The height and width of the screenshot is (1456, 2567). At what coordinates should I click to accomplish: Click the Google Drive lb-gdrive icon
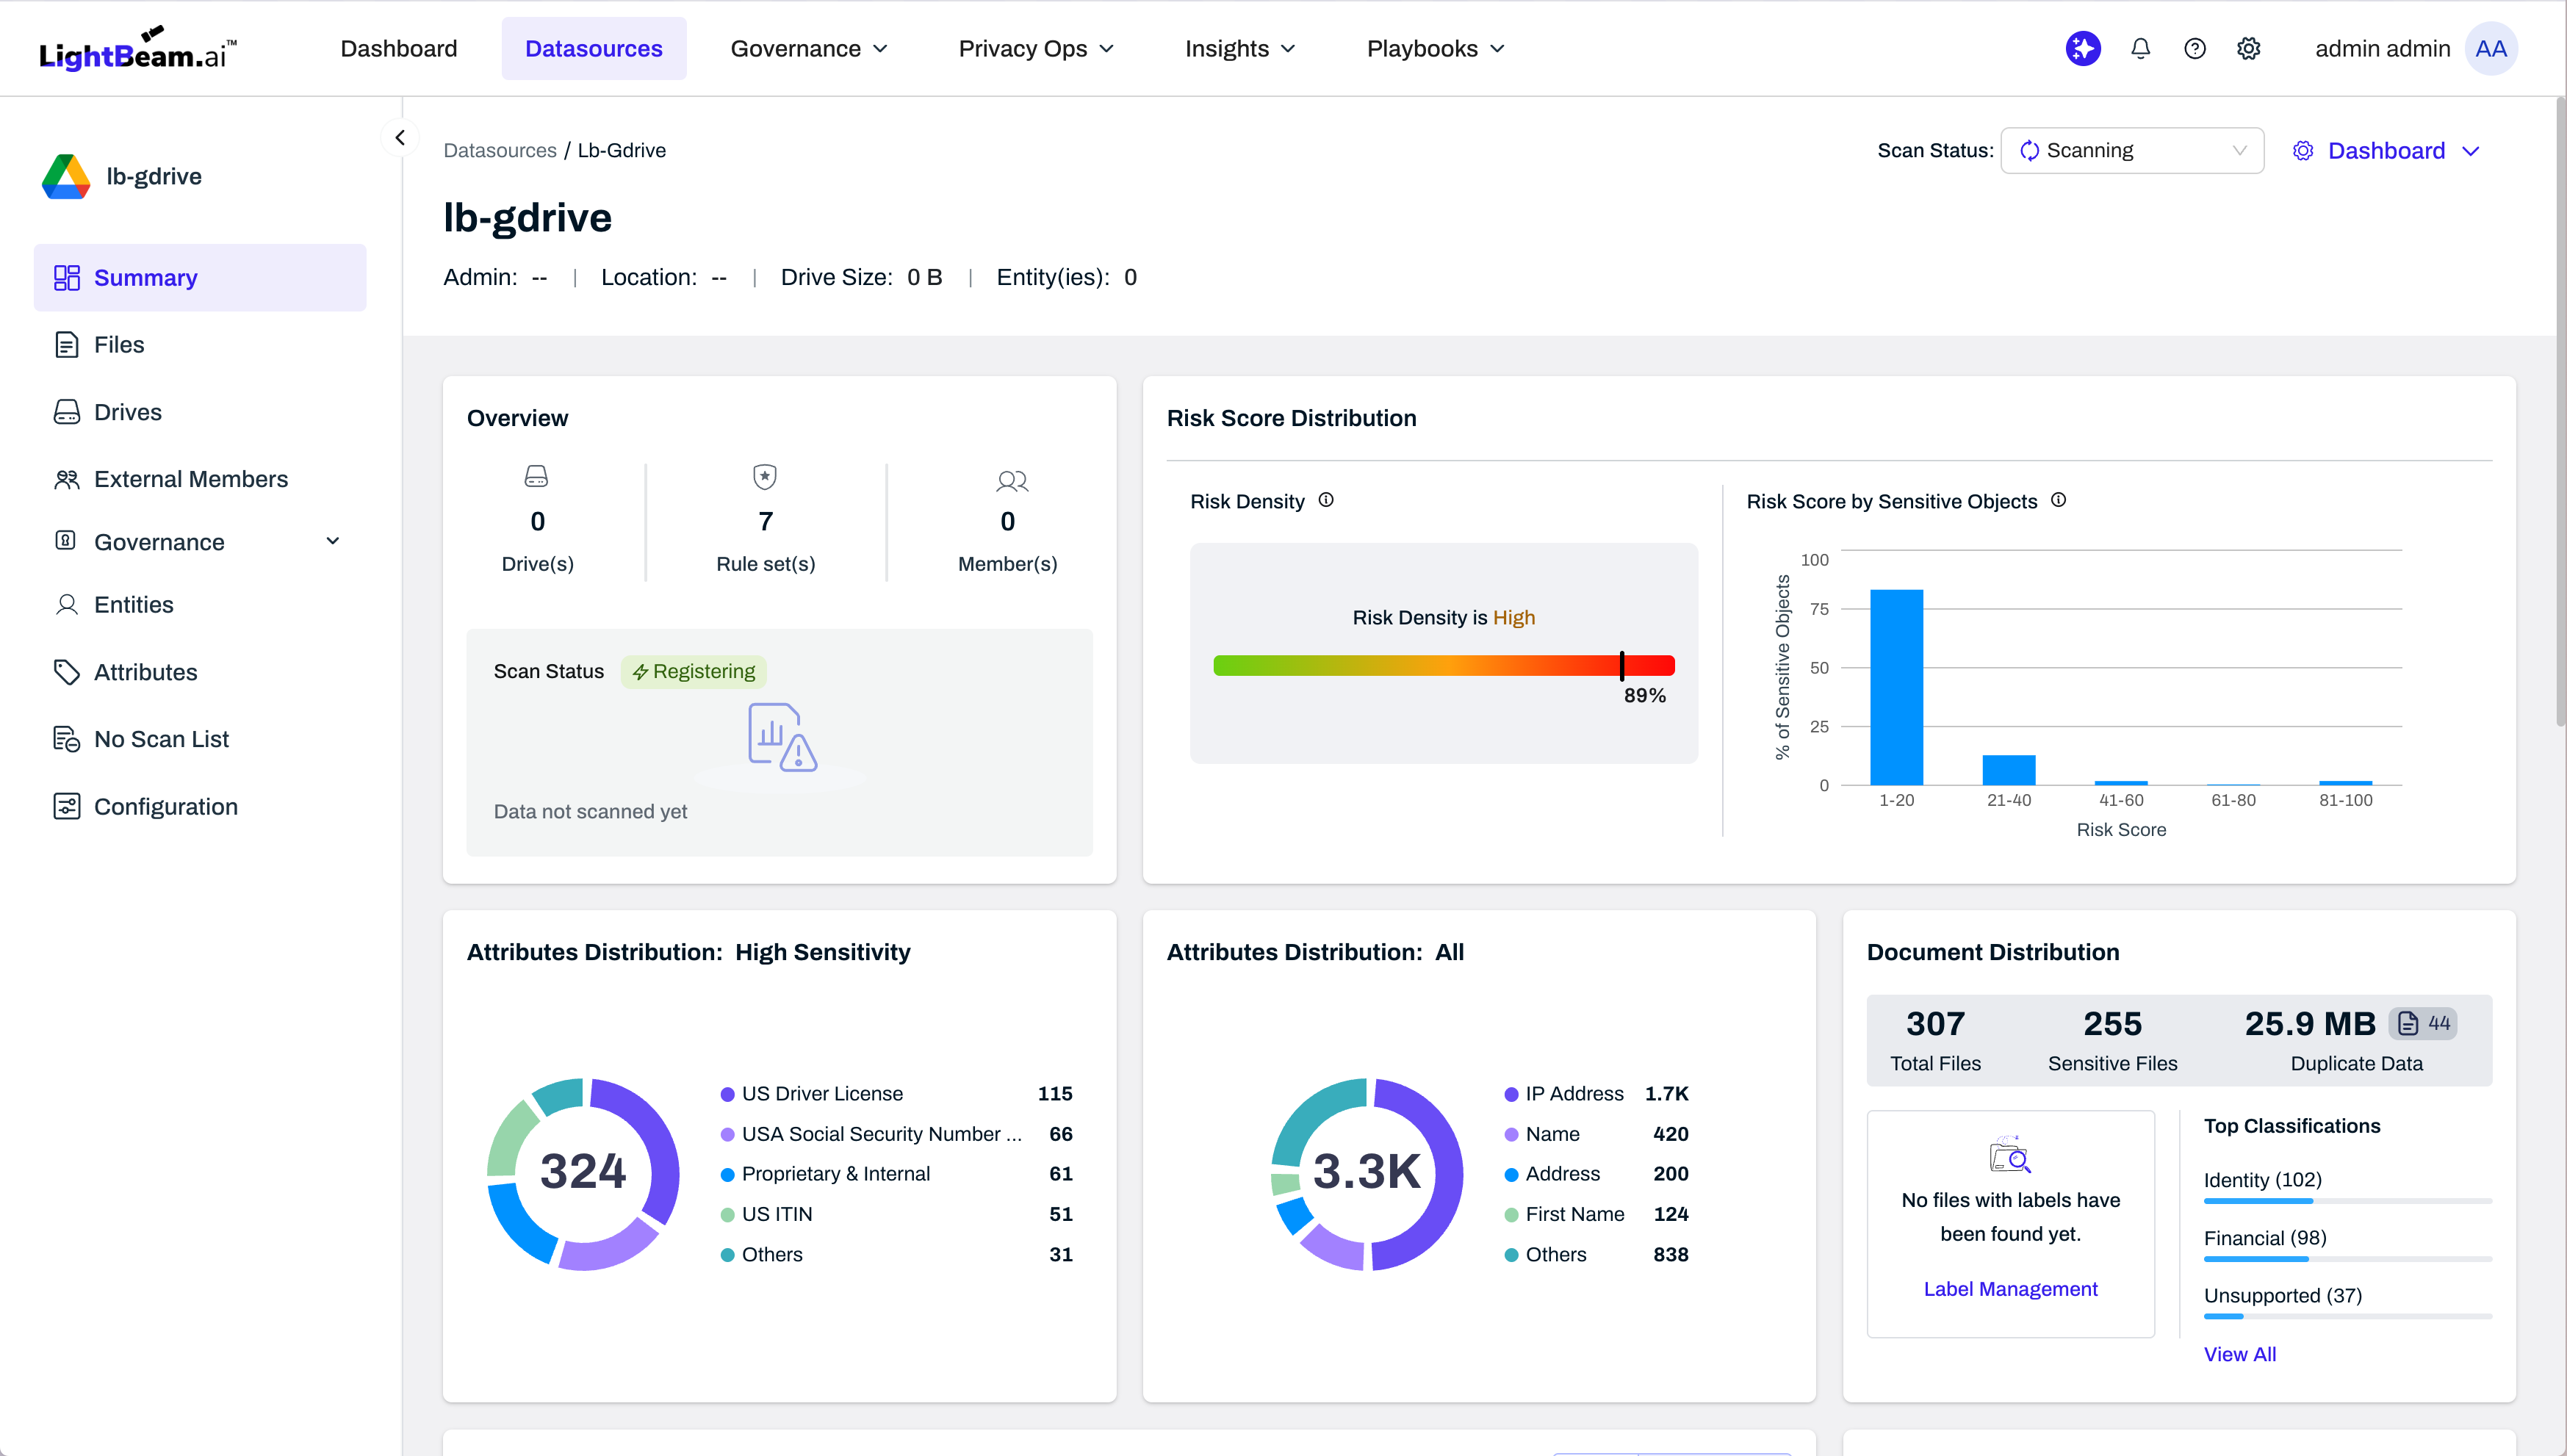pos(66,176)
